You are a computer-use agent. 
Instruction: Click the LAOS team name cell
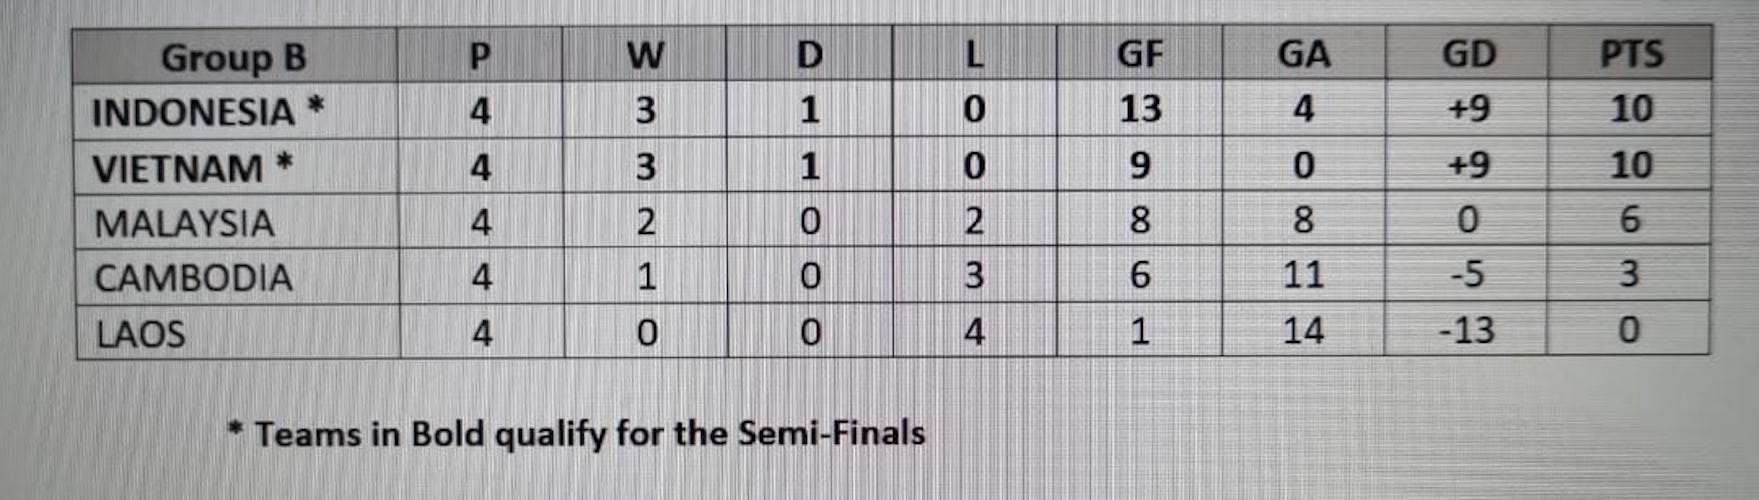(141, 333)
